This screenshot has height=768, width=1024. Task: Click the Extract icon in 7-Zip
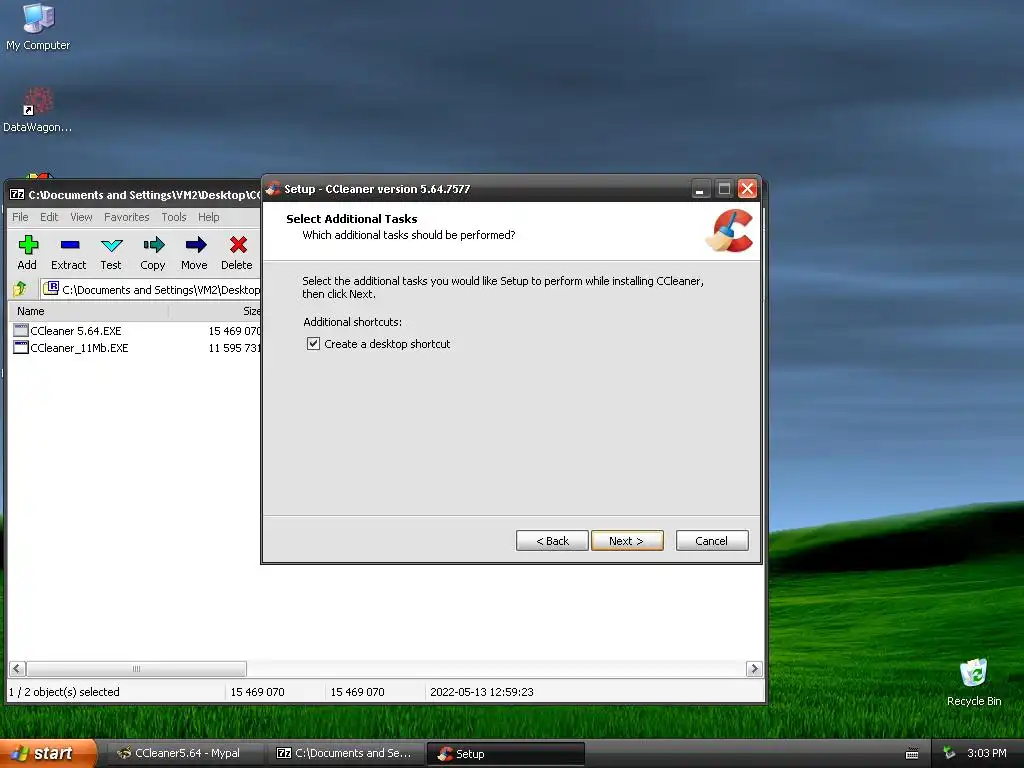(x=69, y=245)
